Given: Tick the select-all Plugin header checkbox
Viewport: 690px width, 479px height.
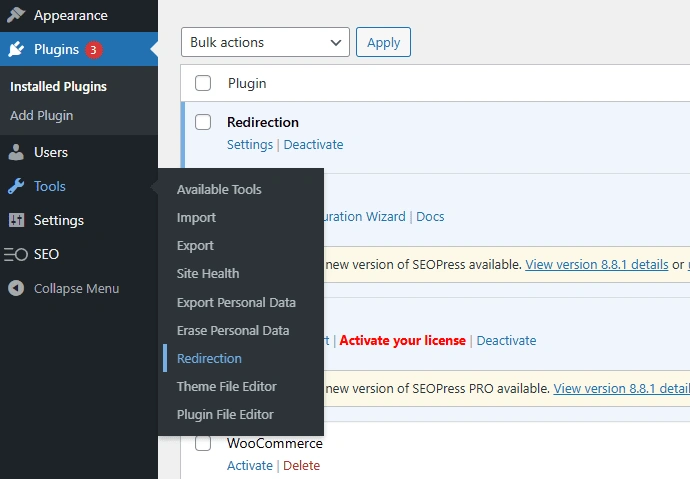Looking at the screenshot, I should pos(203,83).
